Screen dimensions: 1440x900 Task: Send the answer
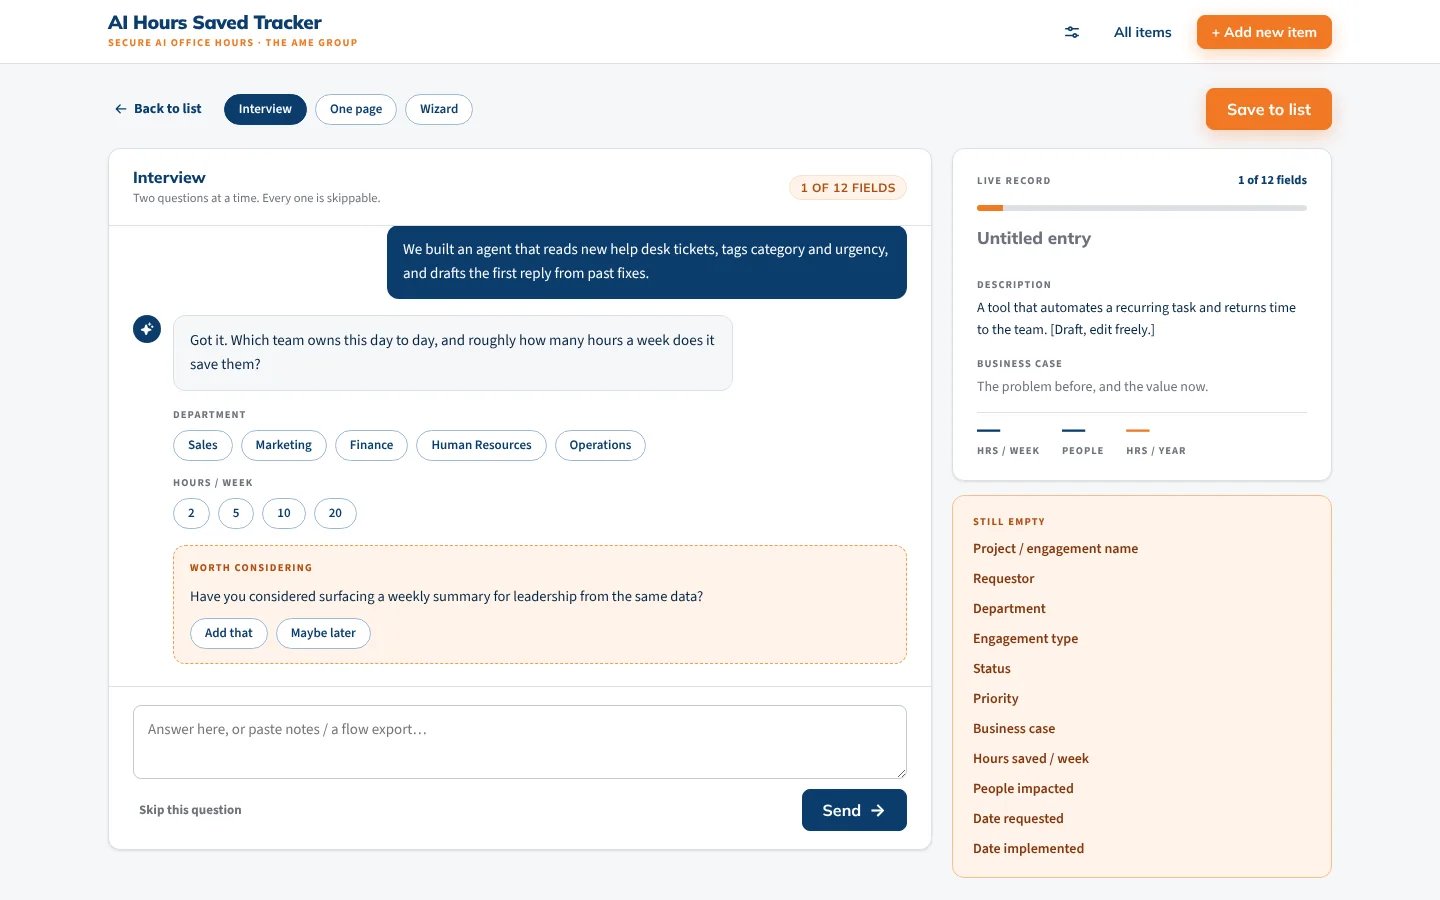click(854, 810)
